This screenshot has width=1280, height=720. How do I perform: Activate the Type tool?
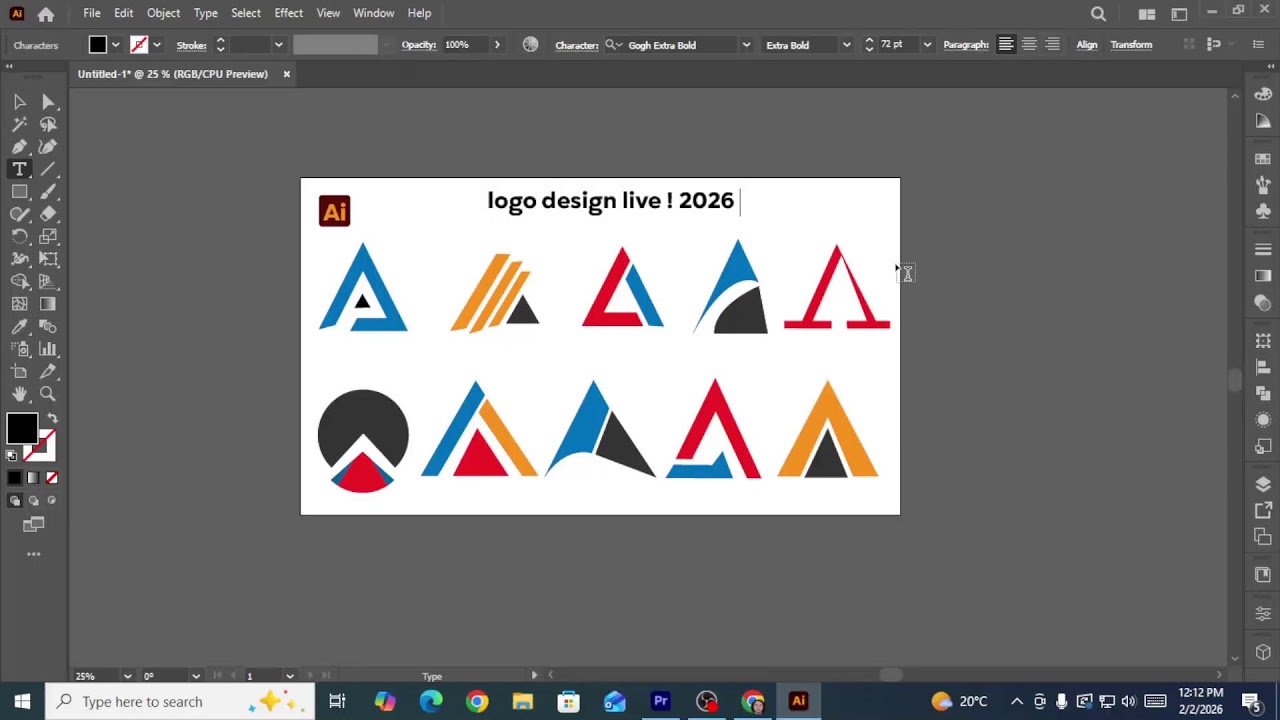pos(19,170)
